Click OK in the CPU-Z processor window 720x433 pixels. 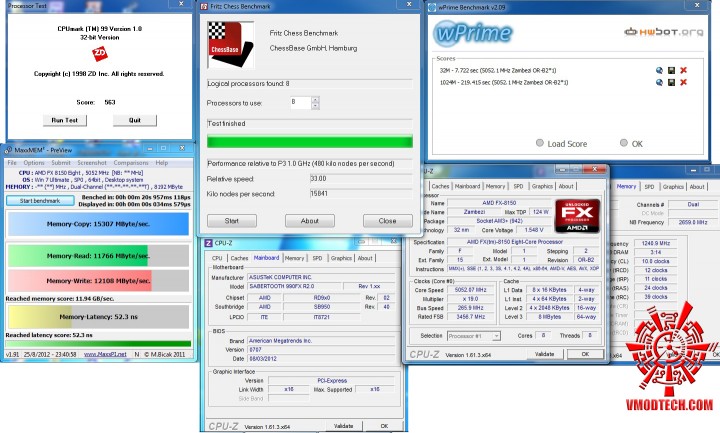(x=585, y=354)
